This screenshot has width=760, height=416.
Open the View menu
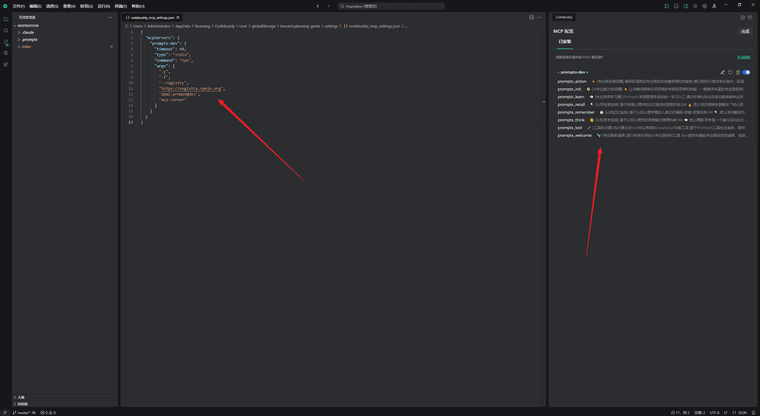[69, 6]
